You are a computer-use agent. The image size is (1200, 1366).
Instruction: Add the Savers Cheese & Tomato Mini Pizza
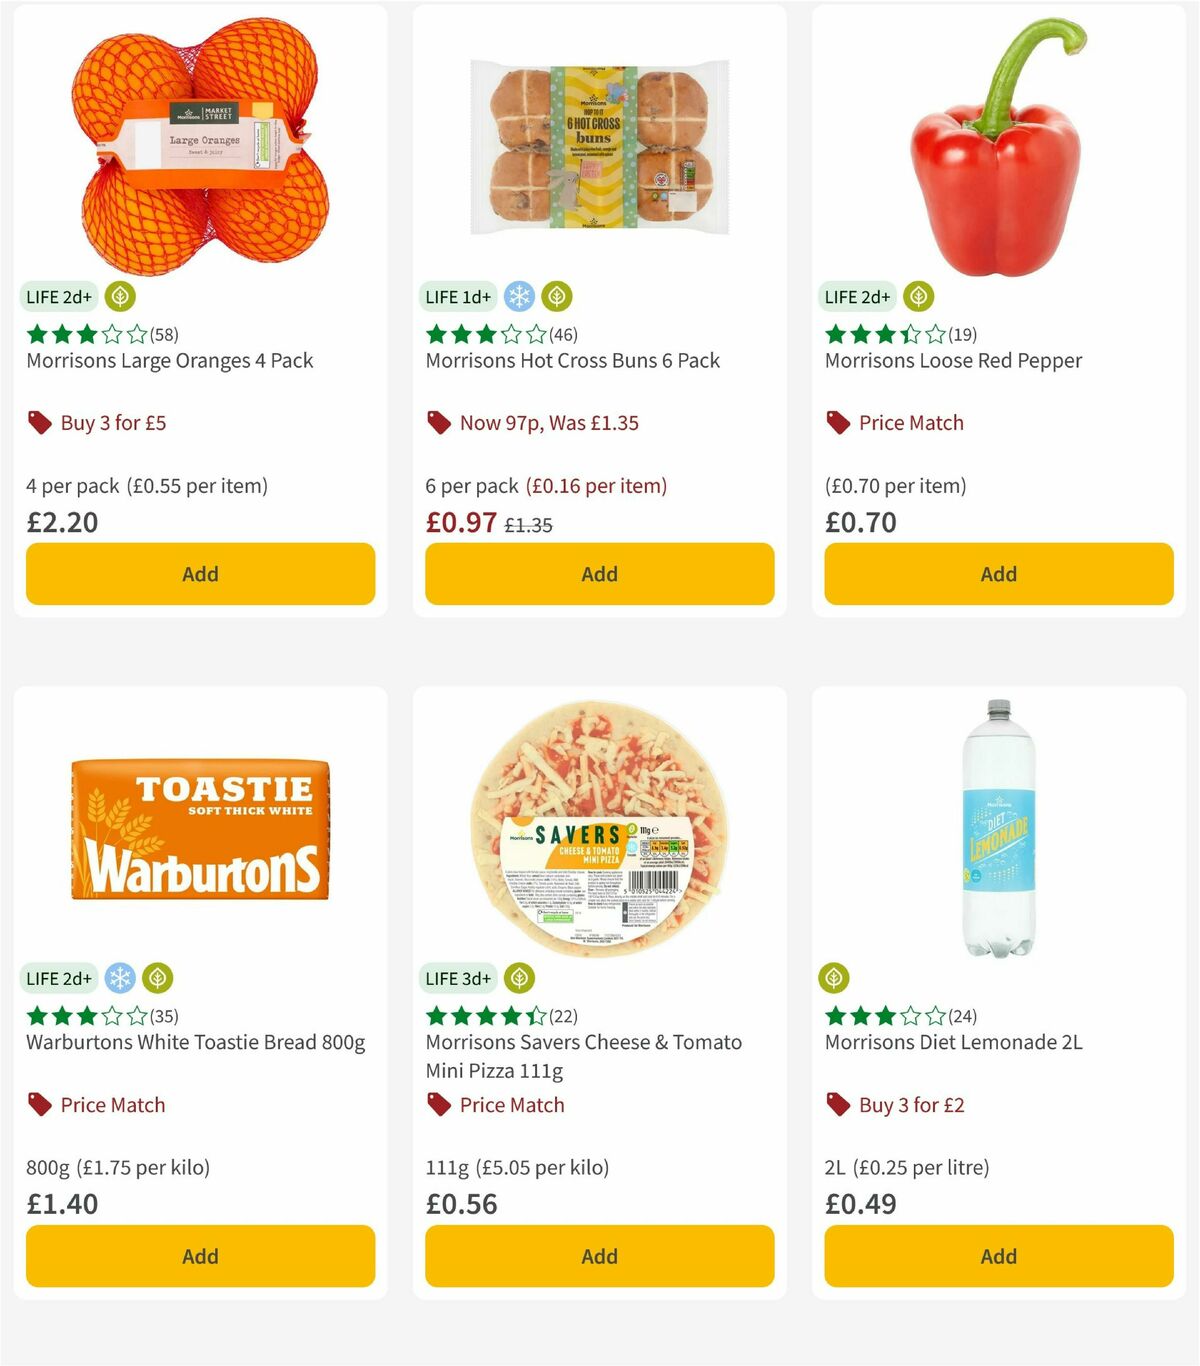click(598, 1256)
